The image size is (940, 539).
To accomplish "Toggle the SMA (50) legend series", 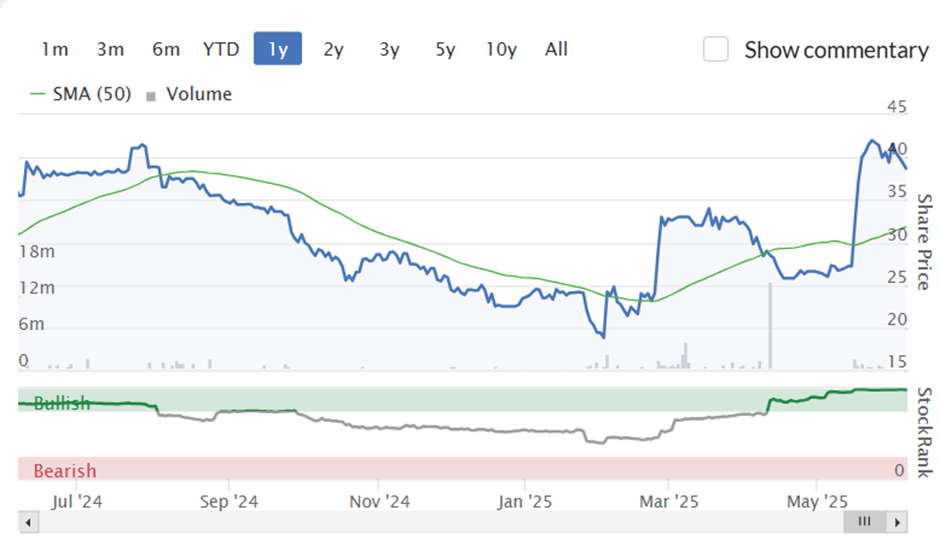I will [80, 94].
